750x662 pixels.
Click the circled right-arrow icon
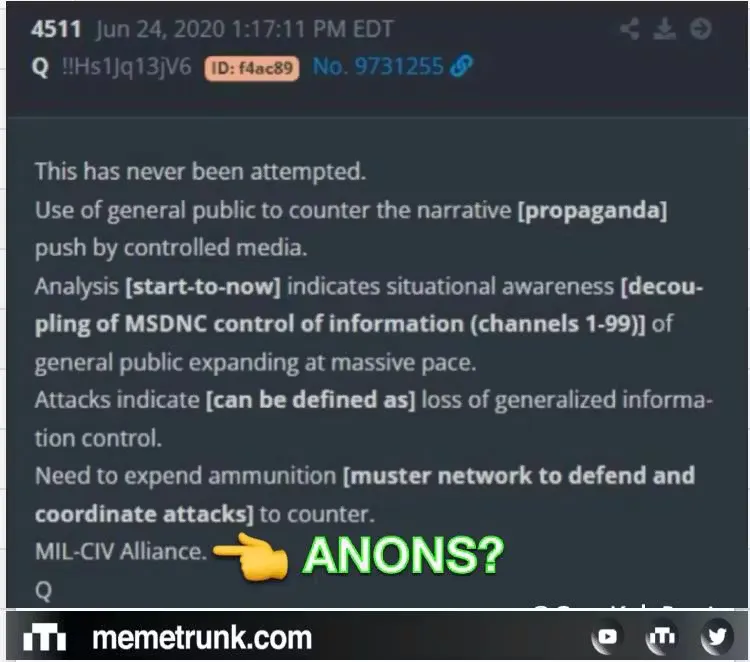[700, 29]
